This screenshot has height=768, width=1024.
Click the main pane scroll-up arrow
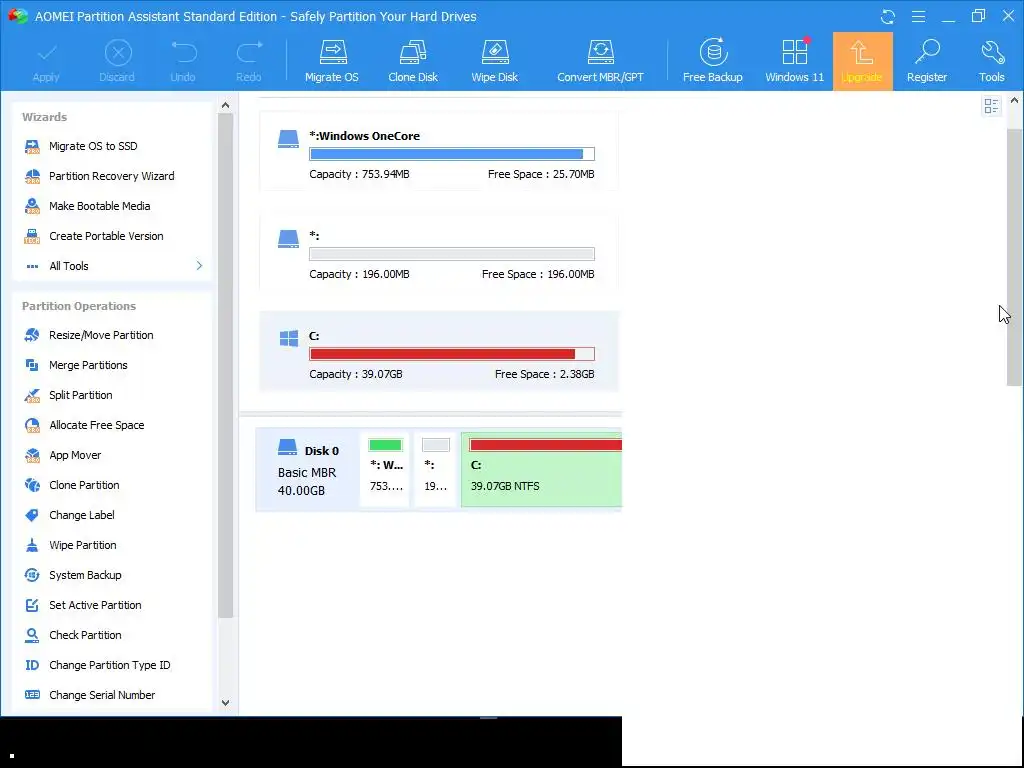pyautogui.click(x=1014, y=101)
